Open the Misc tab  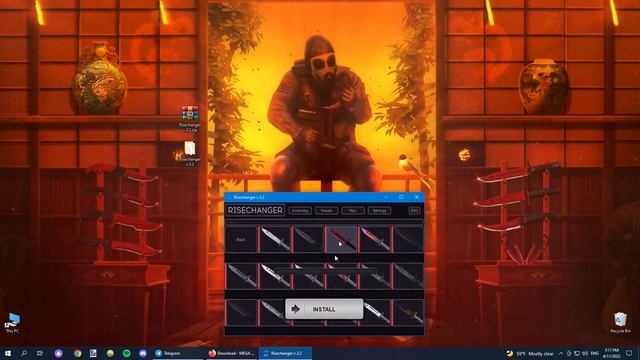point(353,211)
